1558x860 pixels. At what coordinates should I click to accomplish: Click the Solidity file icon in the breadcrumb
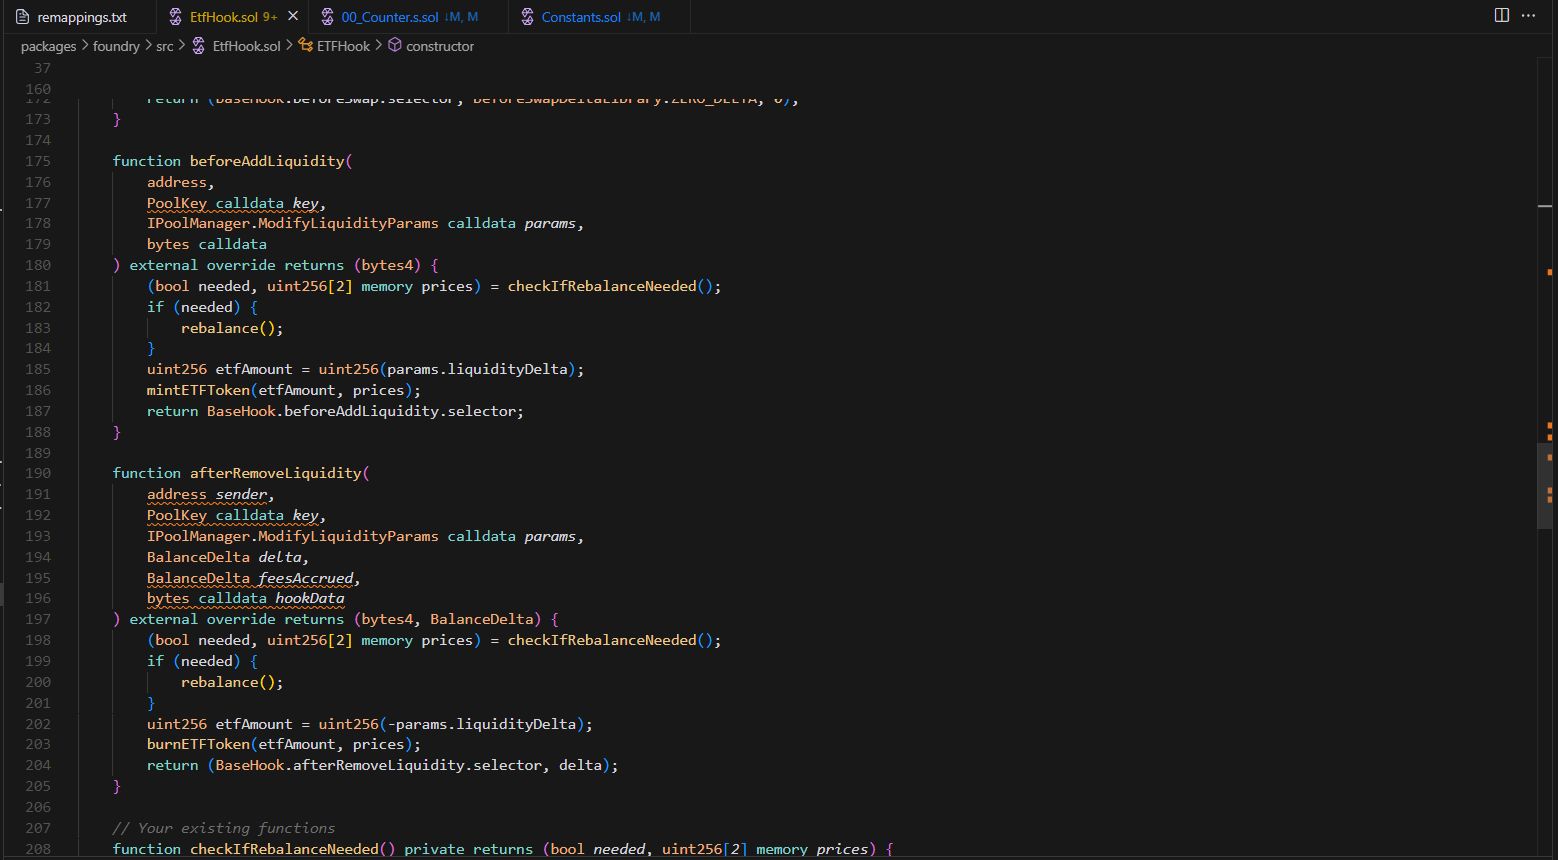[198, 46]
